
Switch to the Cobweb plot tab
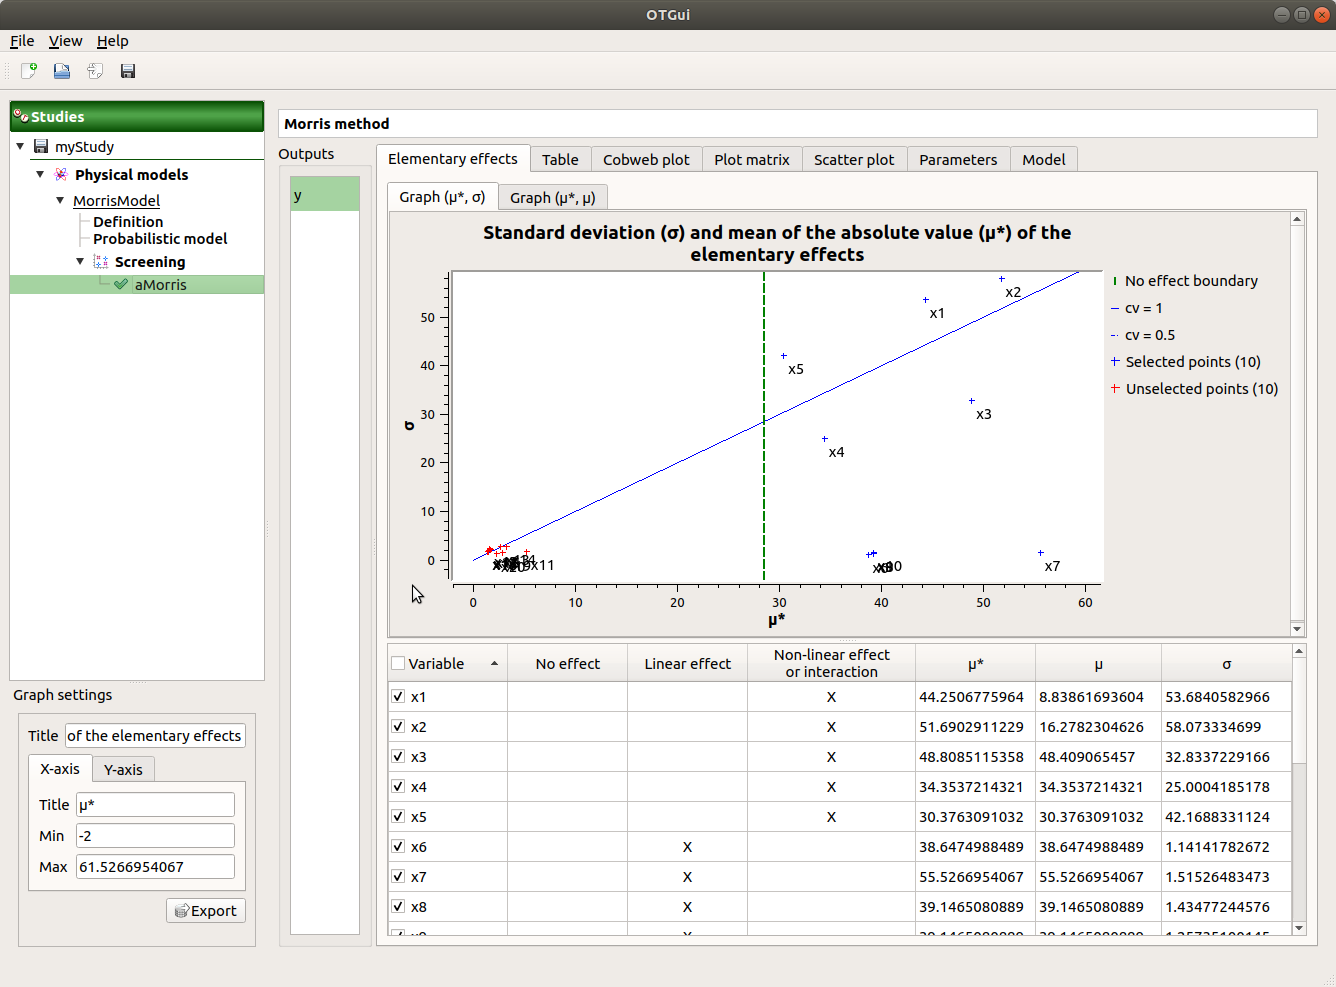[646, 160]
